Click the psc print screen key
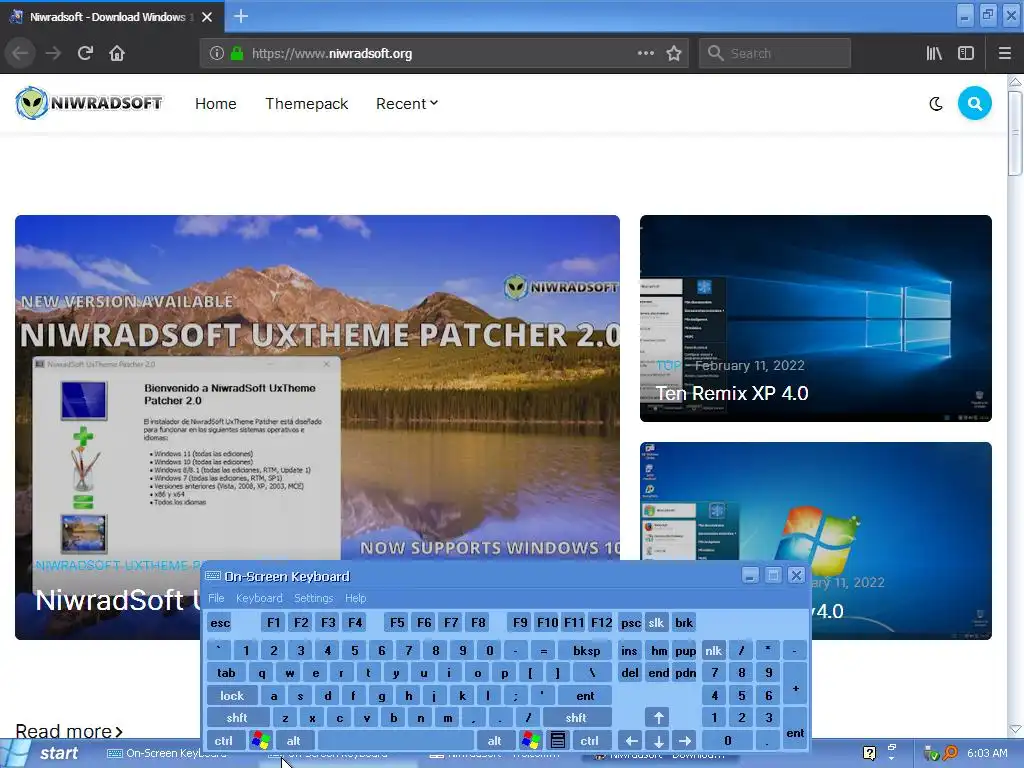 (x=630, y=622)
